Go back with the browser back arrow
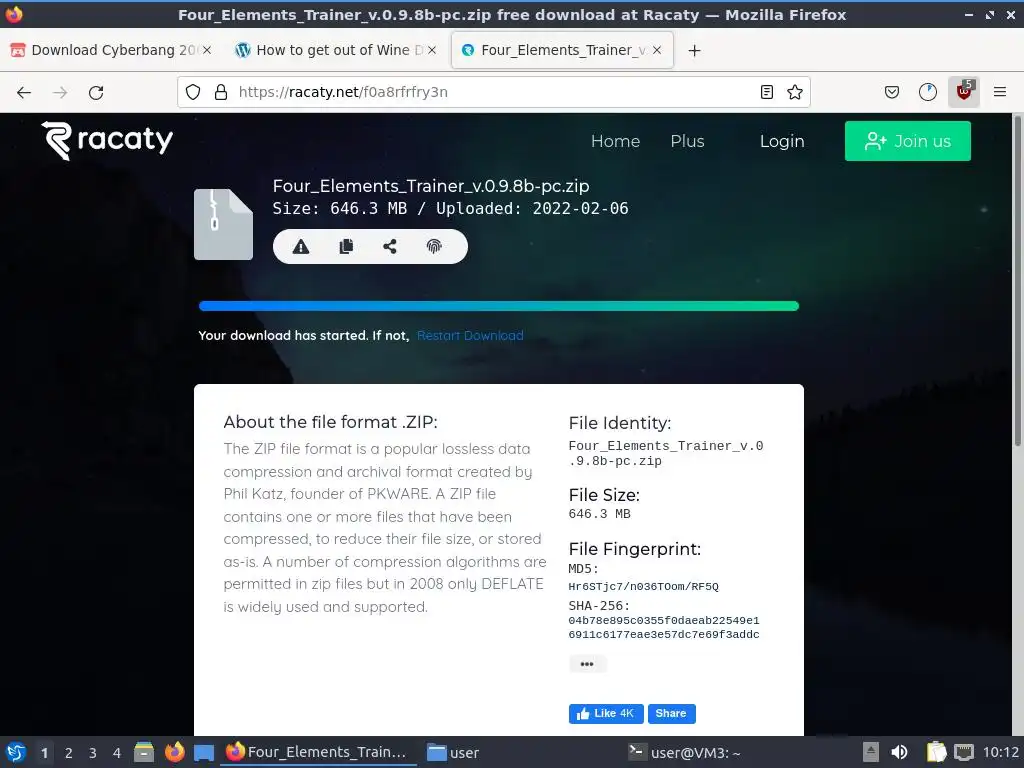The width and height of the screenshot is (1024, 768). click(x=24, y=93)
